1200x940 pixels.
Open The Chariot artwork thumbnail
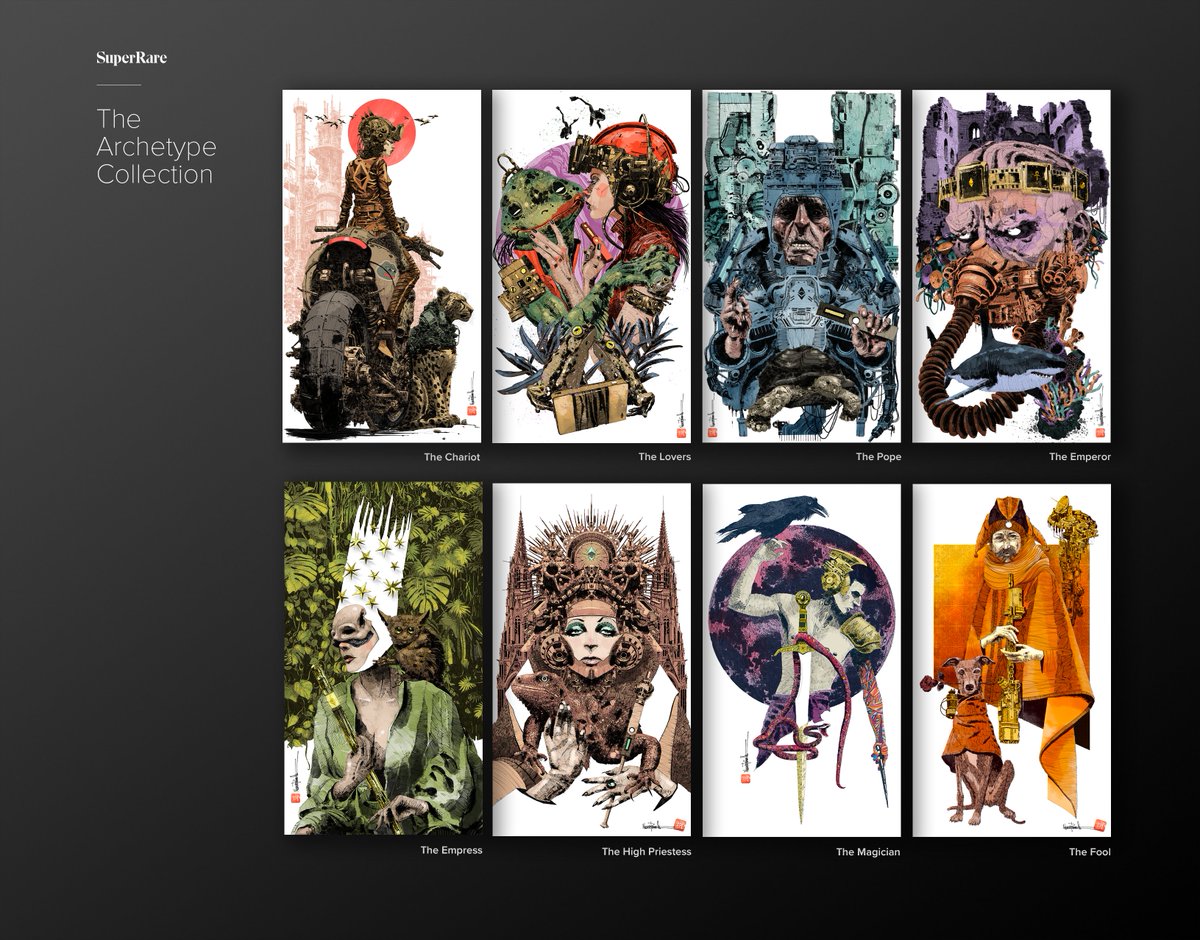[x=382, y=266]
